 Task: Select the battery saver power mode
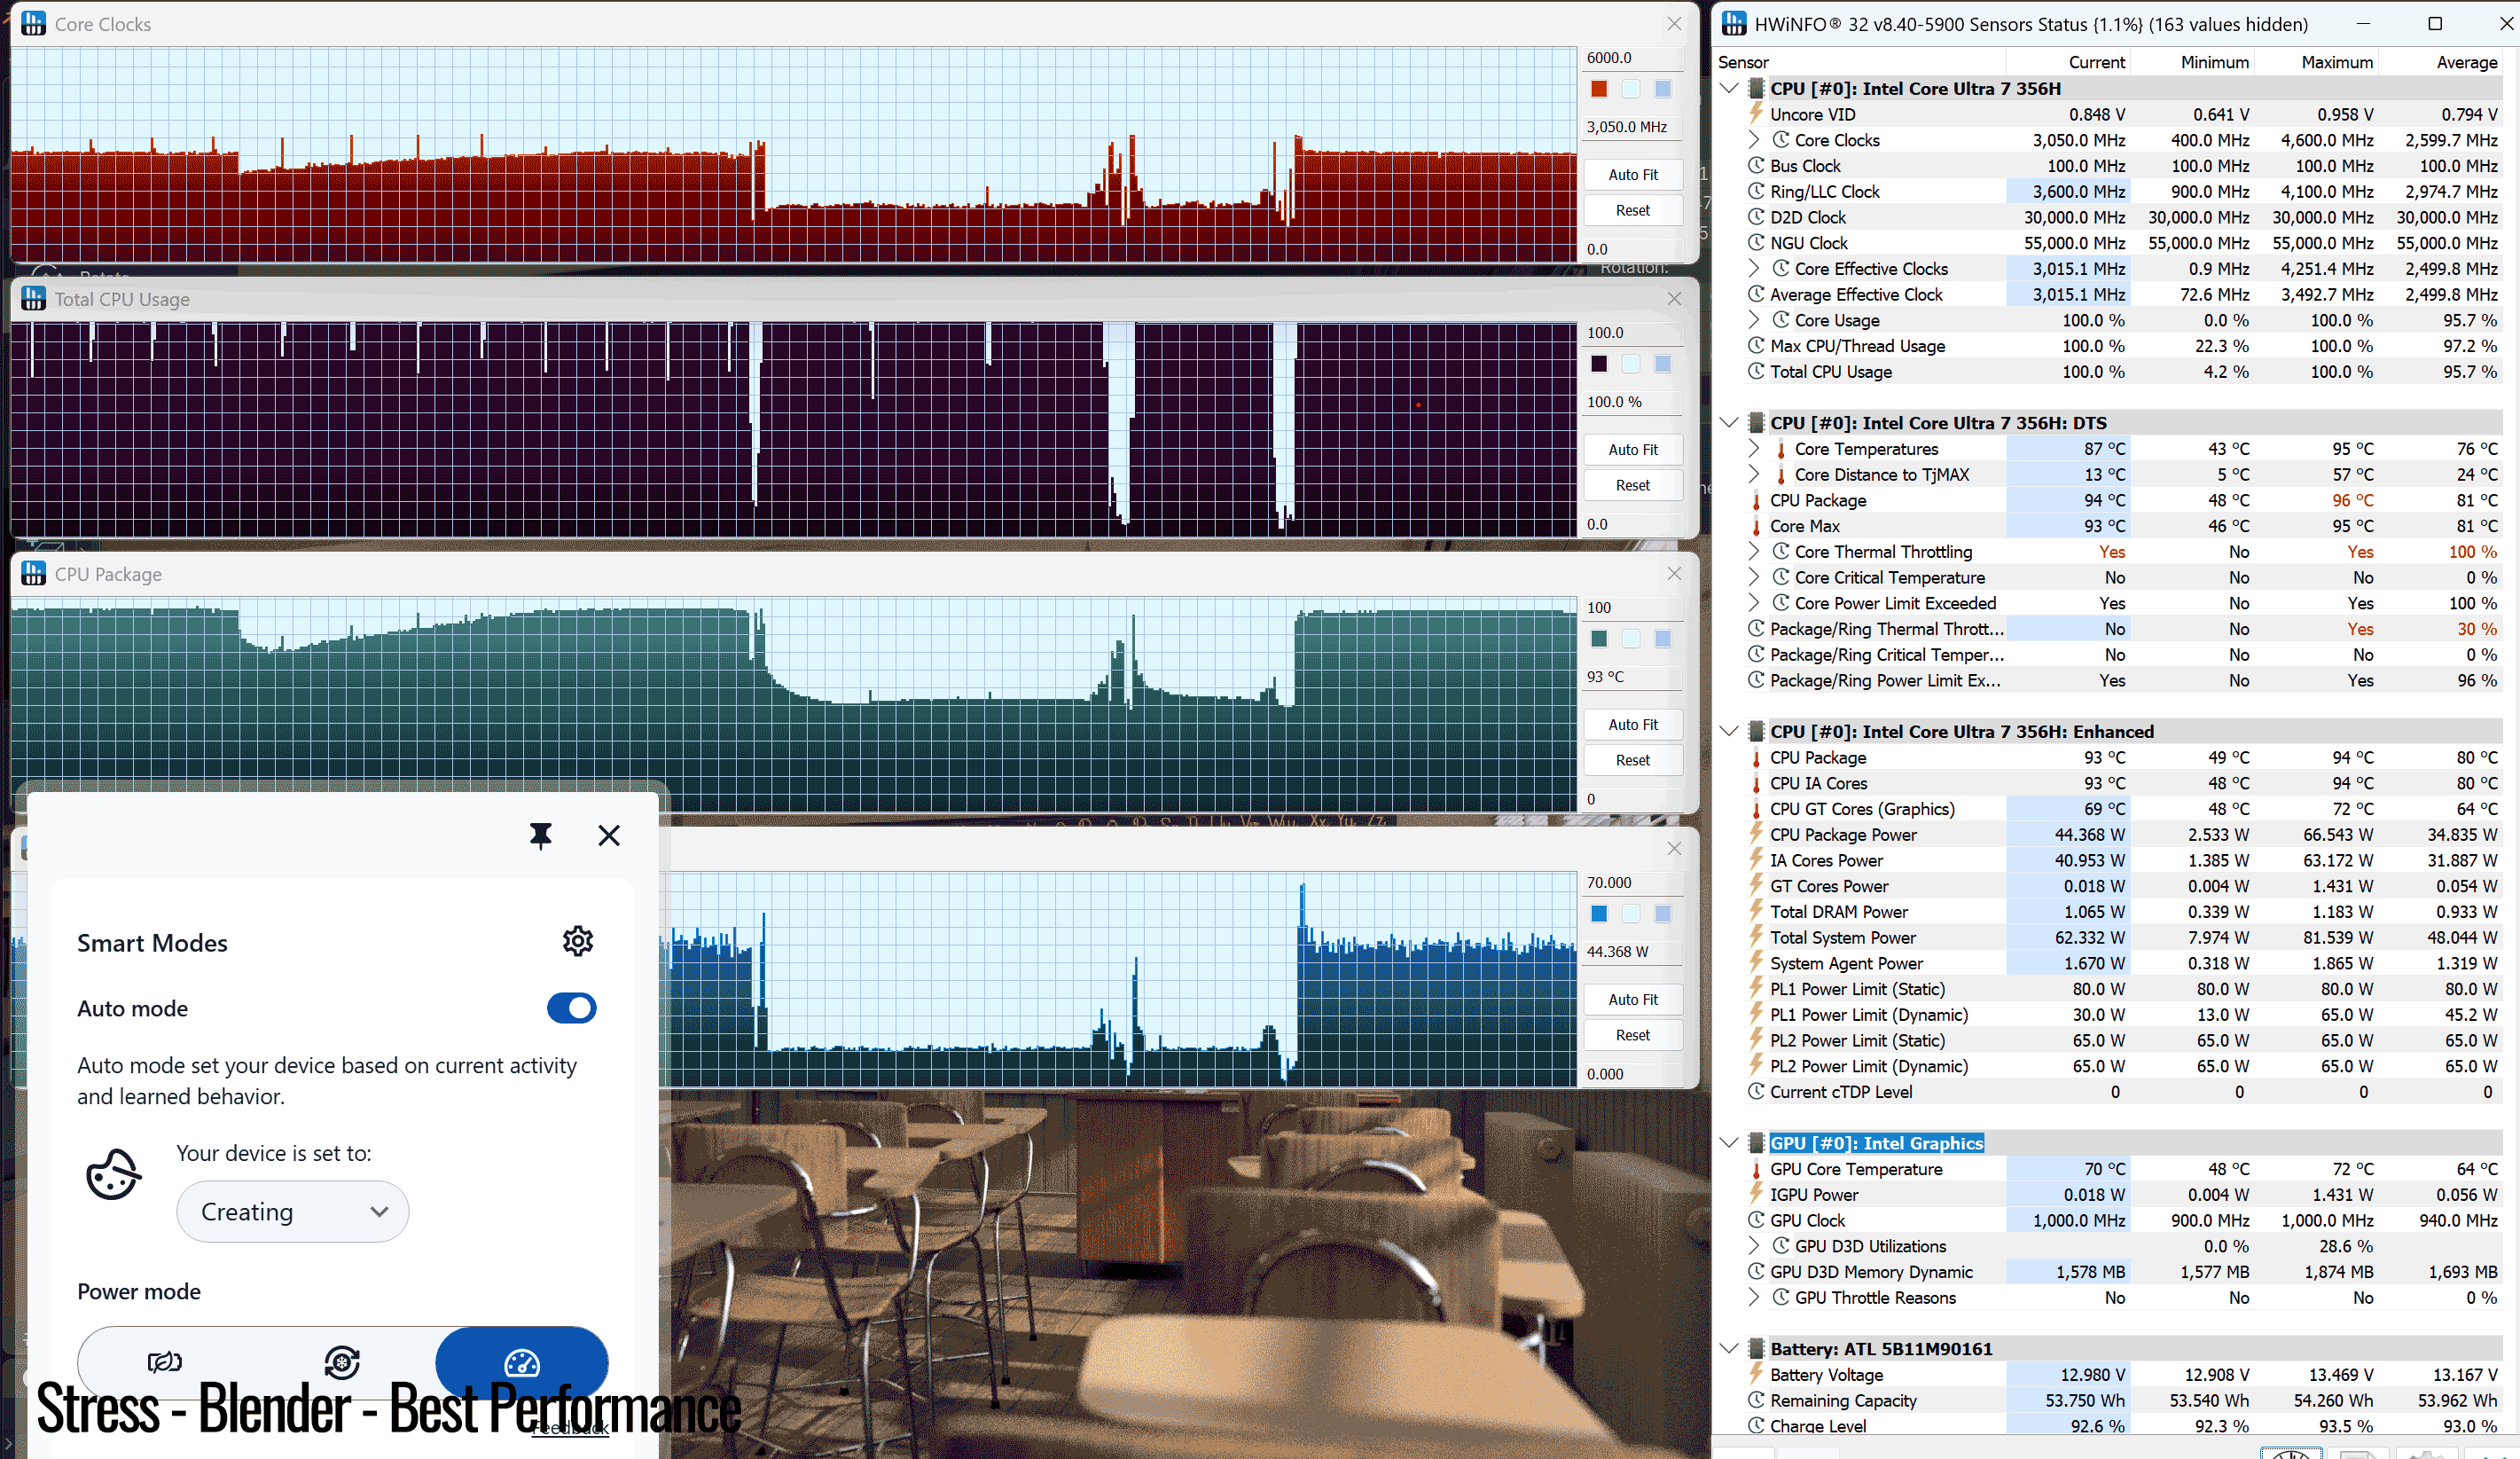165,1362
